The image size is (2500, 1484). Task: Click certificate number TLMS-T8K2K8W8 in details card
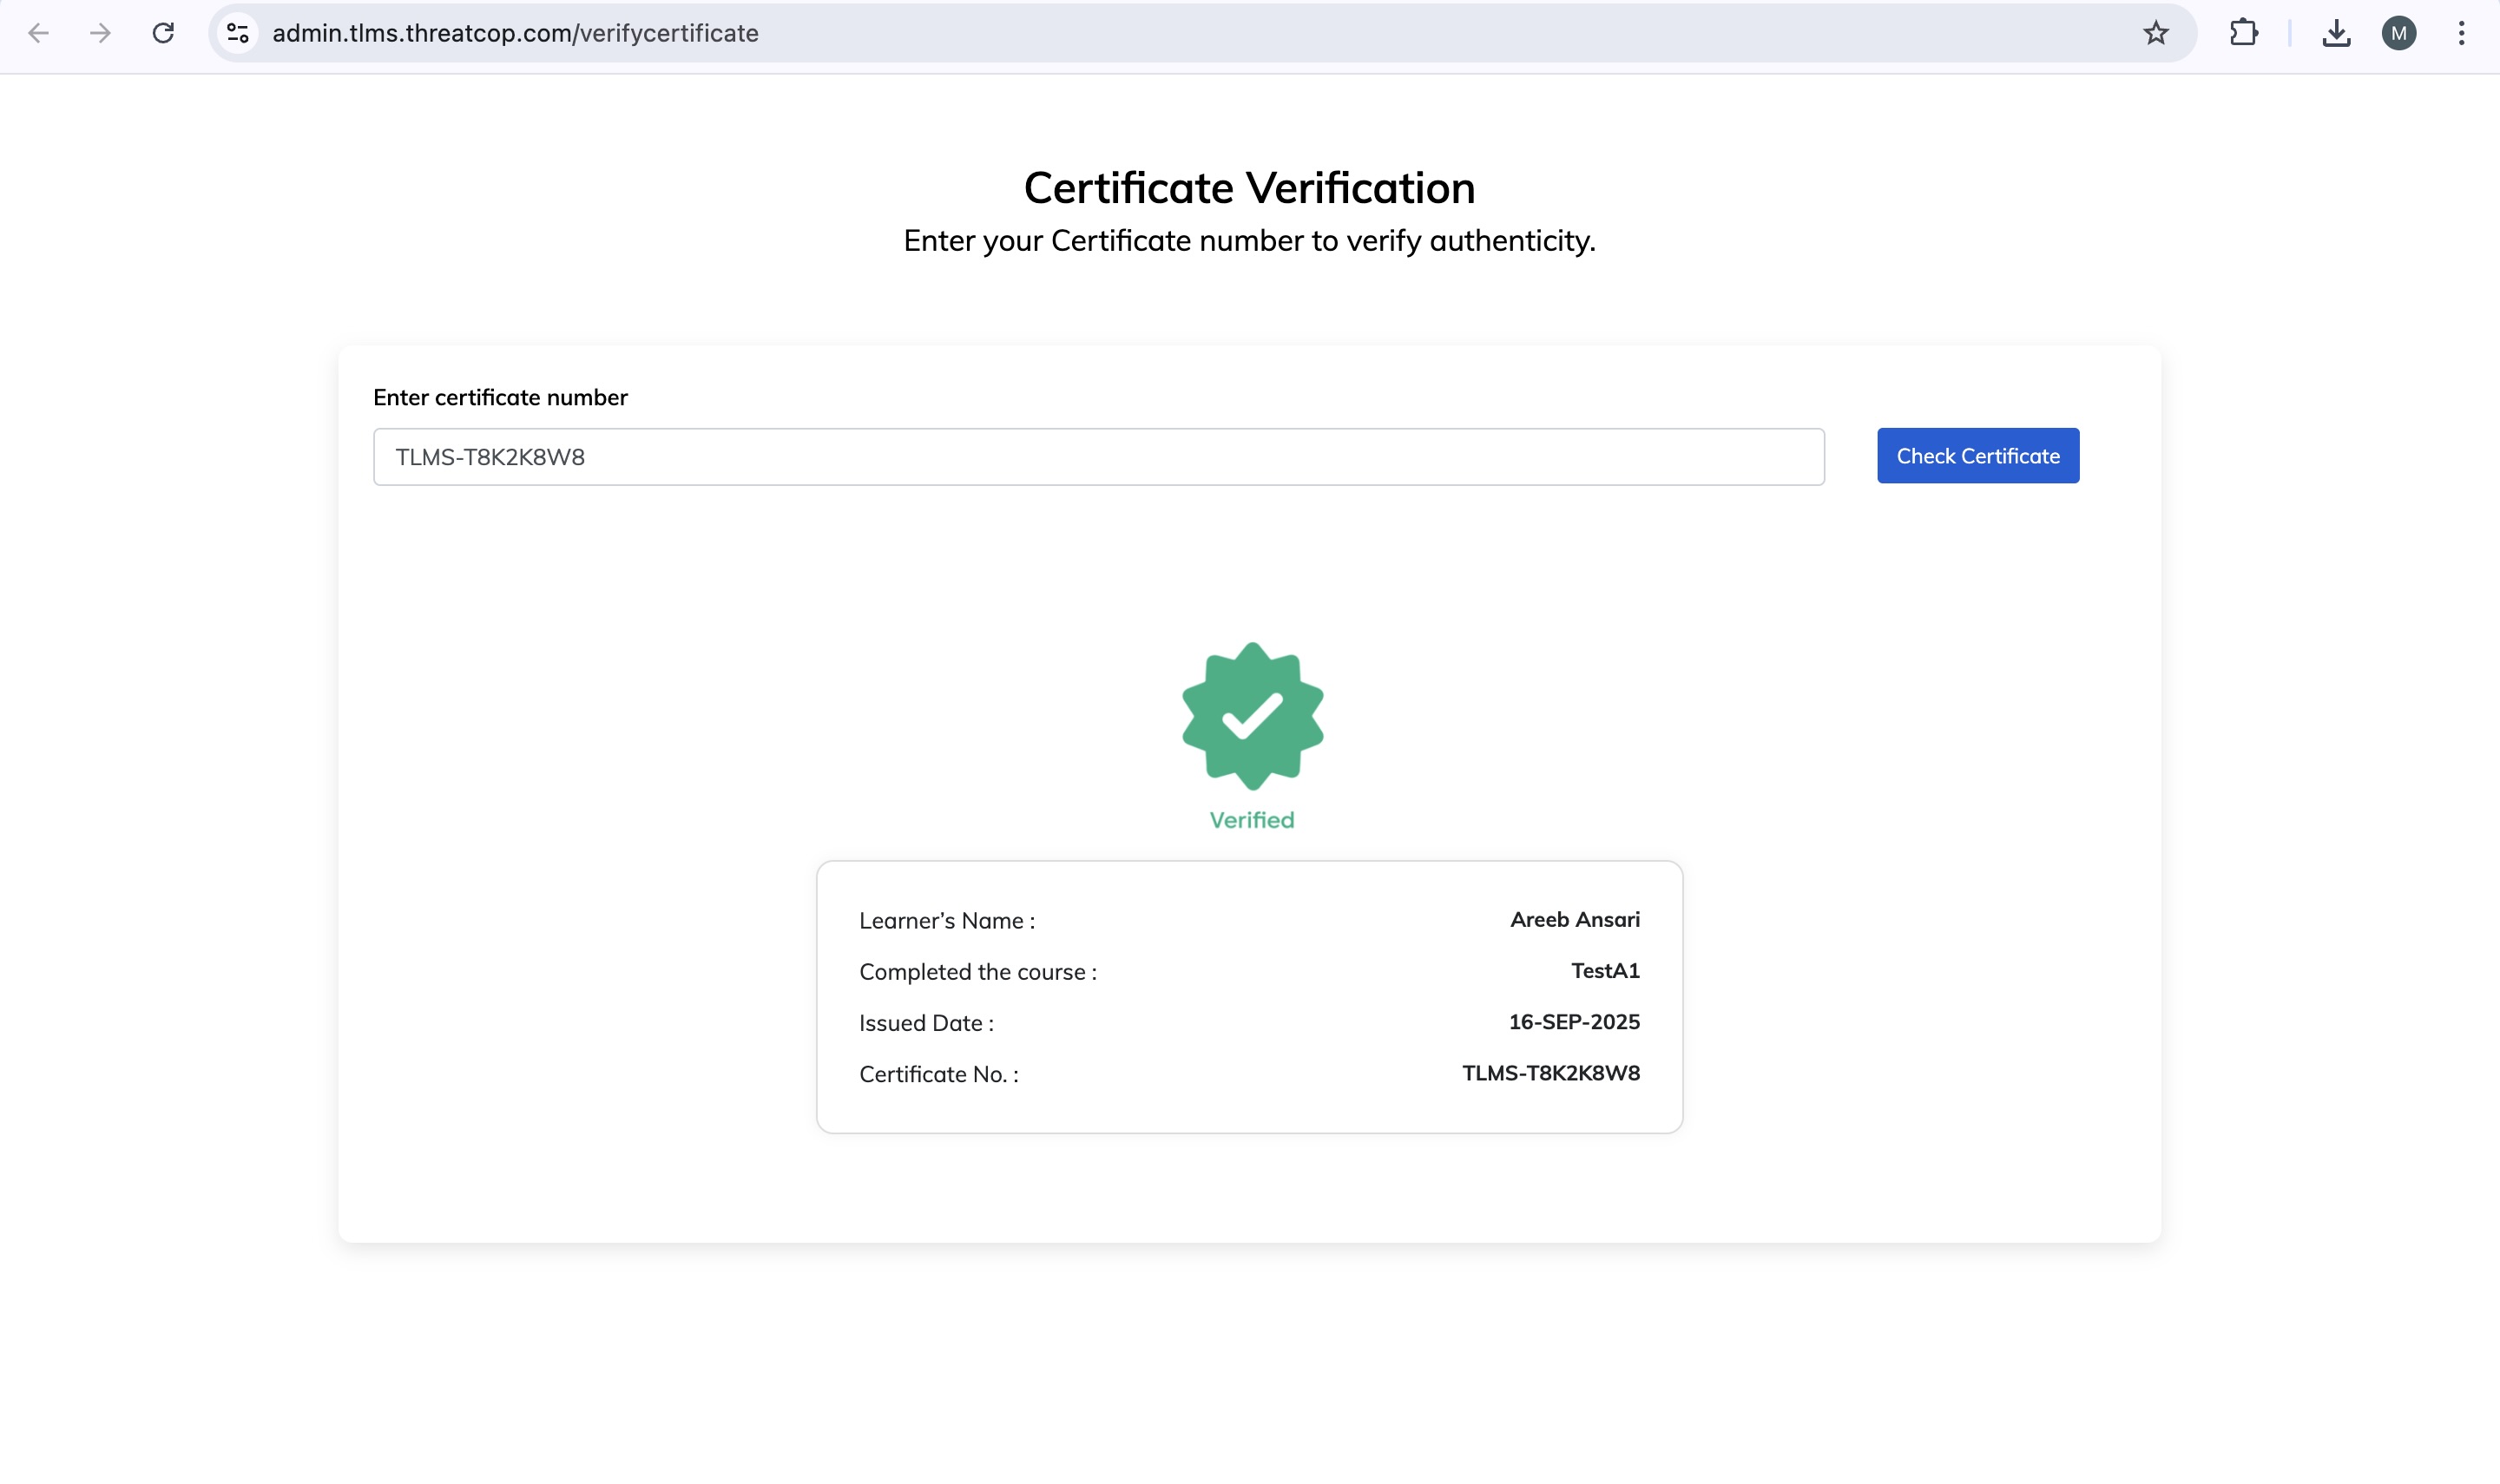pyautogui.click(x=1550, y=1072)
